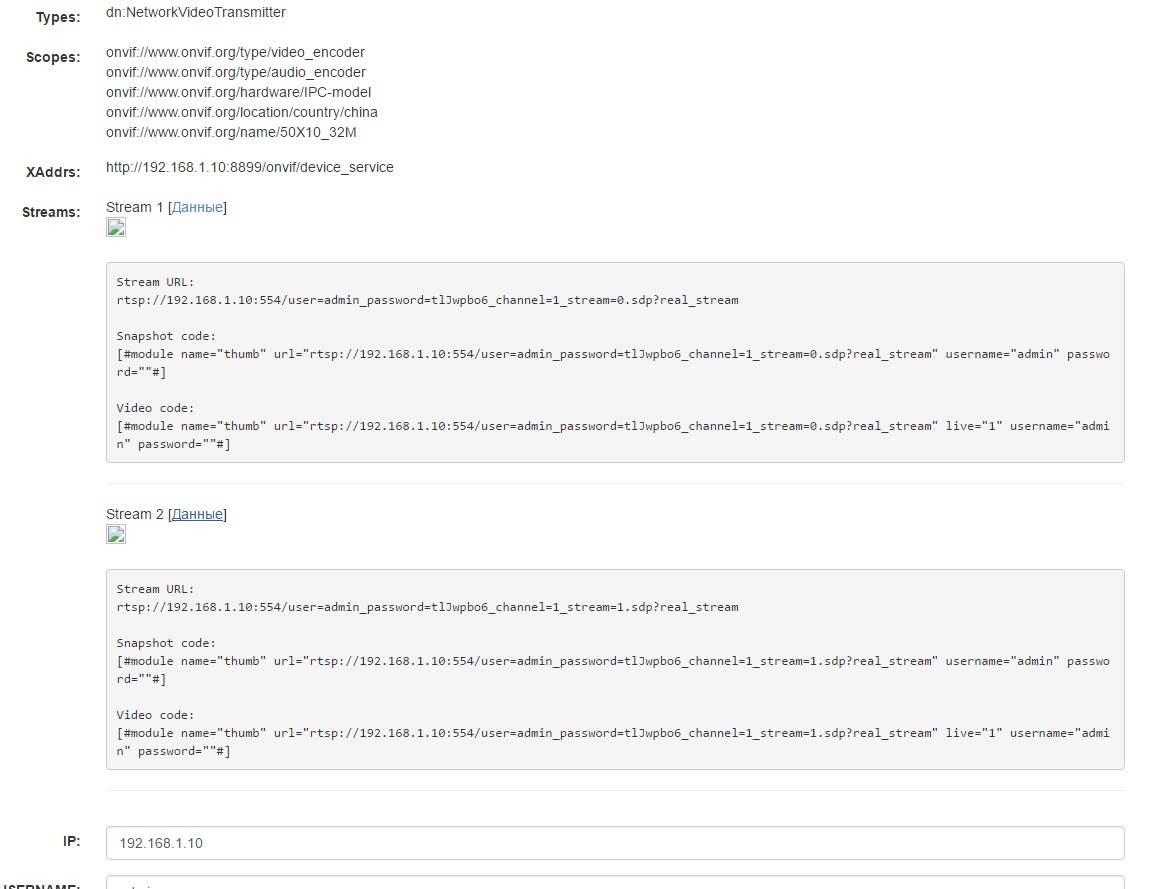Click the Stream 1 Snapshot code module line
This screenshot has height=889, width=1164.
click(x=612, y=354)
